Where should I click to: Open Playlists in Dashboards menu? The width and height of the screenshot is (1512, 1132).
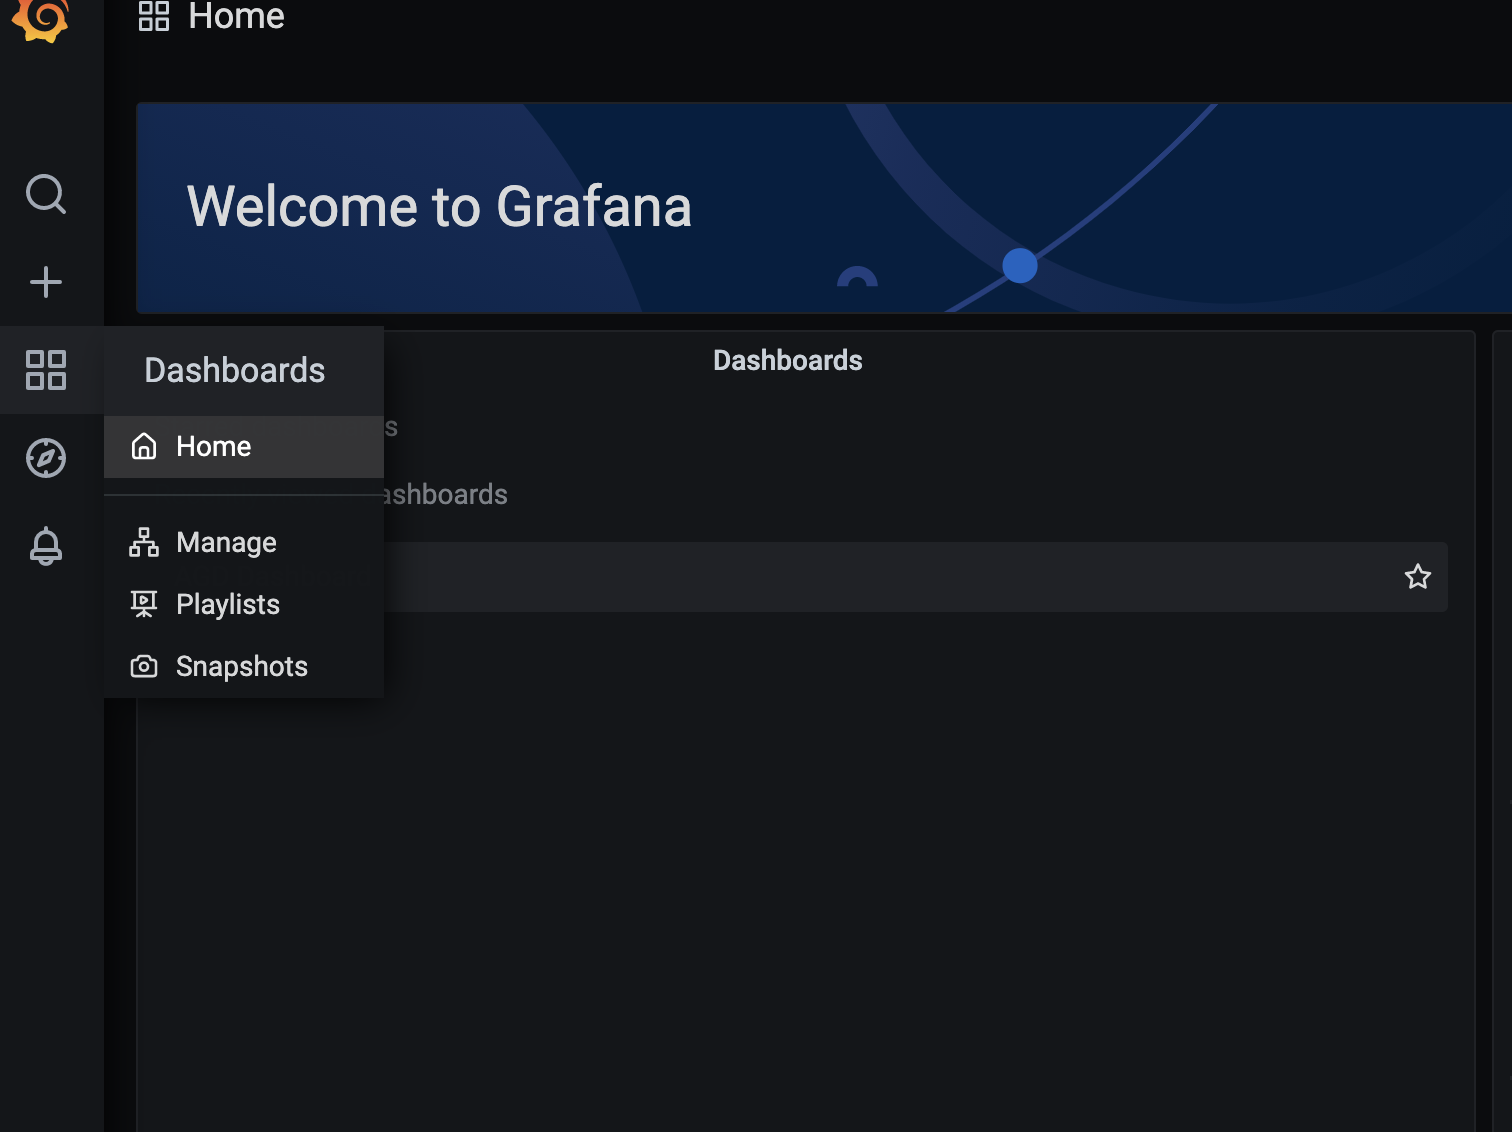[x=244, y=604]
